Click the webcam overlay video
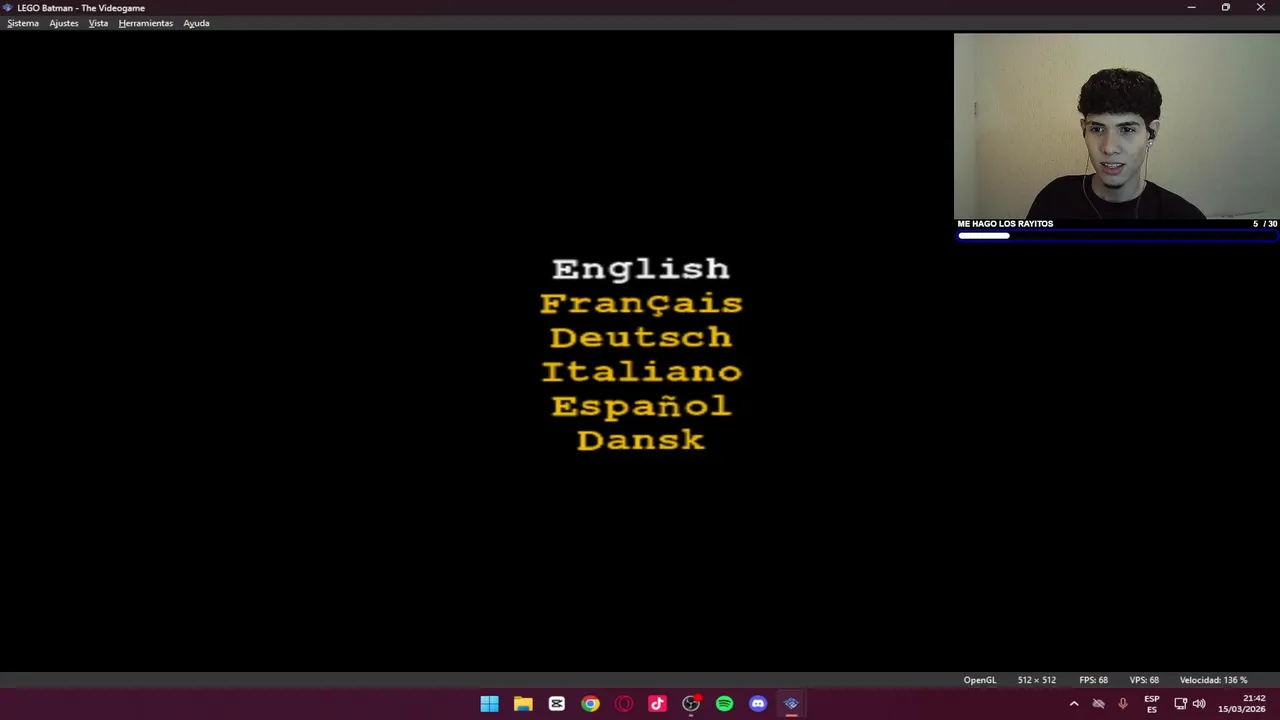This screenshot has width=1280, height=720. (x=1116, y=126)
